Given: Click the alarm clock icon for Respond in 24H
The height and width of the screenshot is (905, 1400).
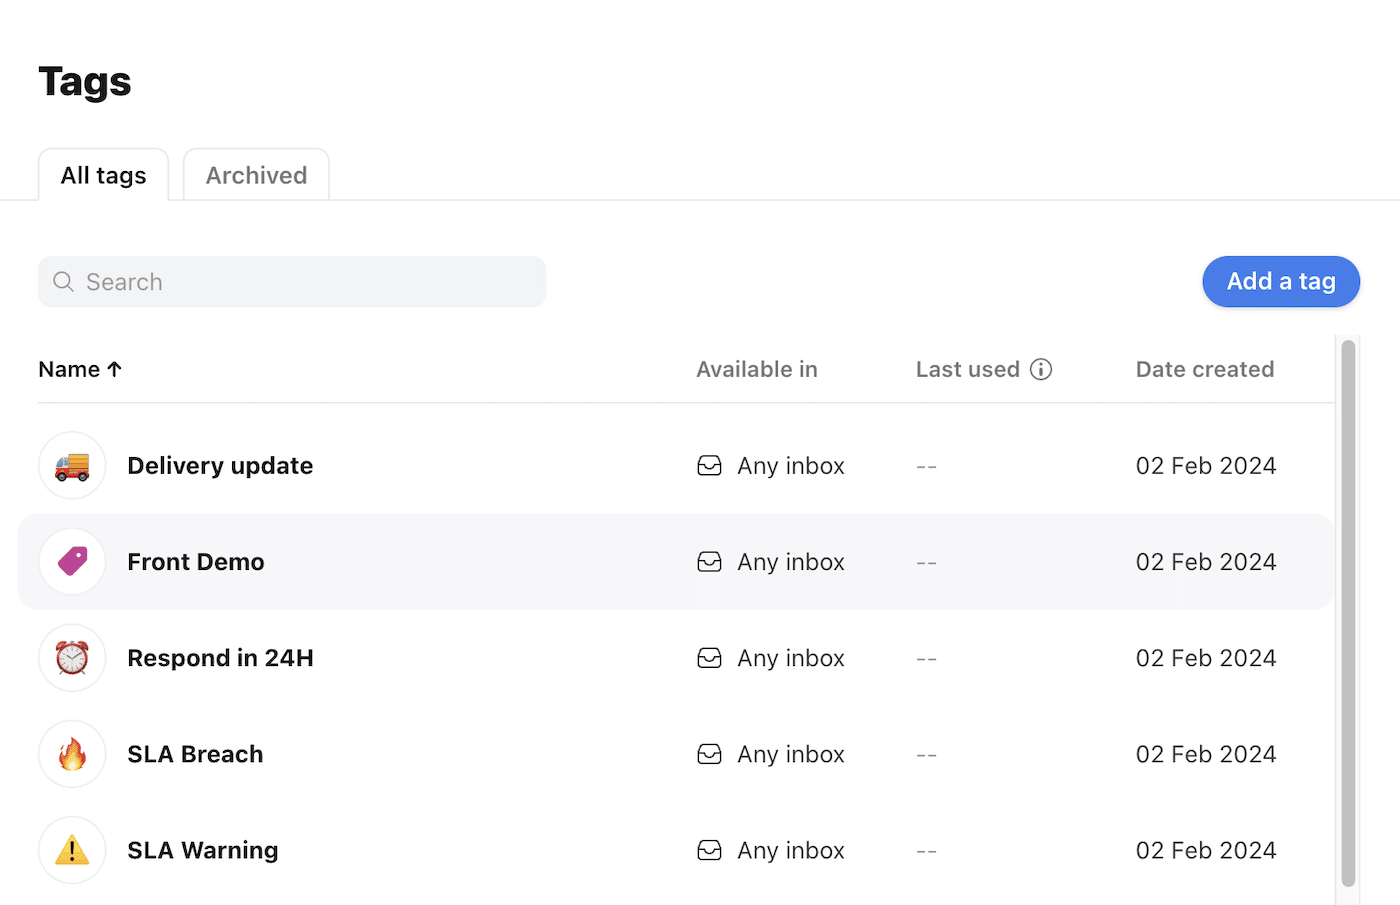Looking at the screenshot, I should pyautogui.click(x=72, y=658).
